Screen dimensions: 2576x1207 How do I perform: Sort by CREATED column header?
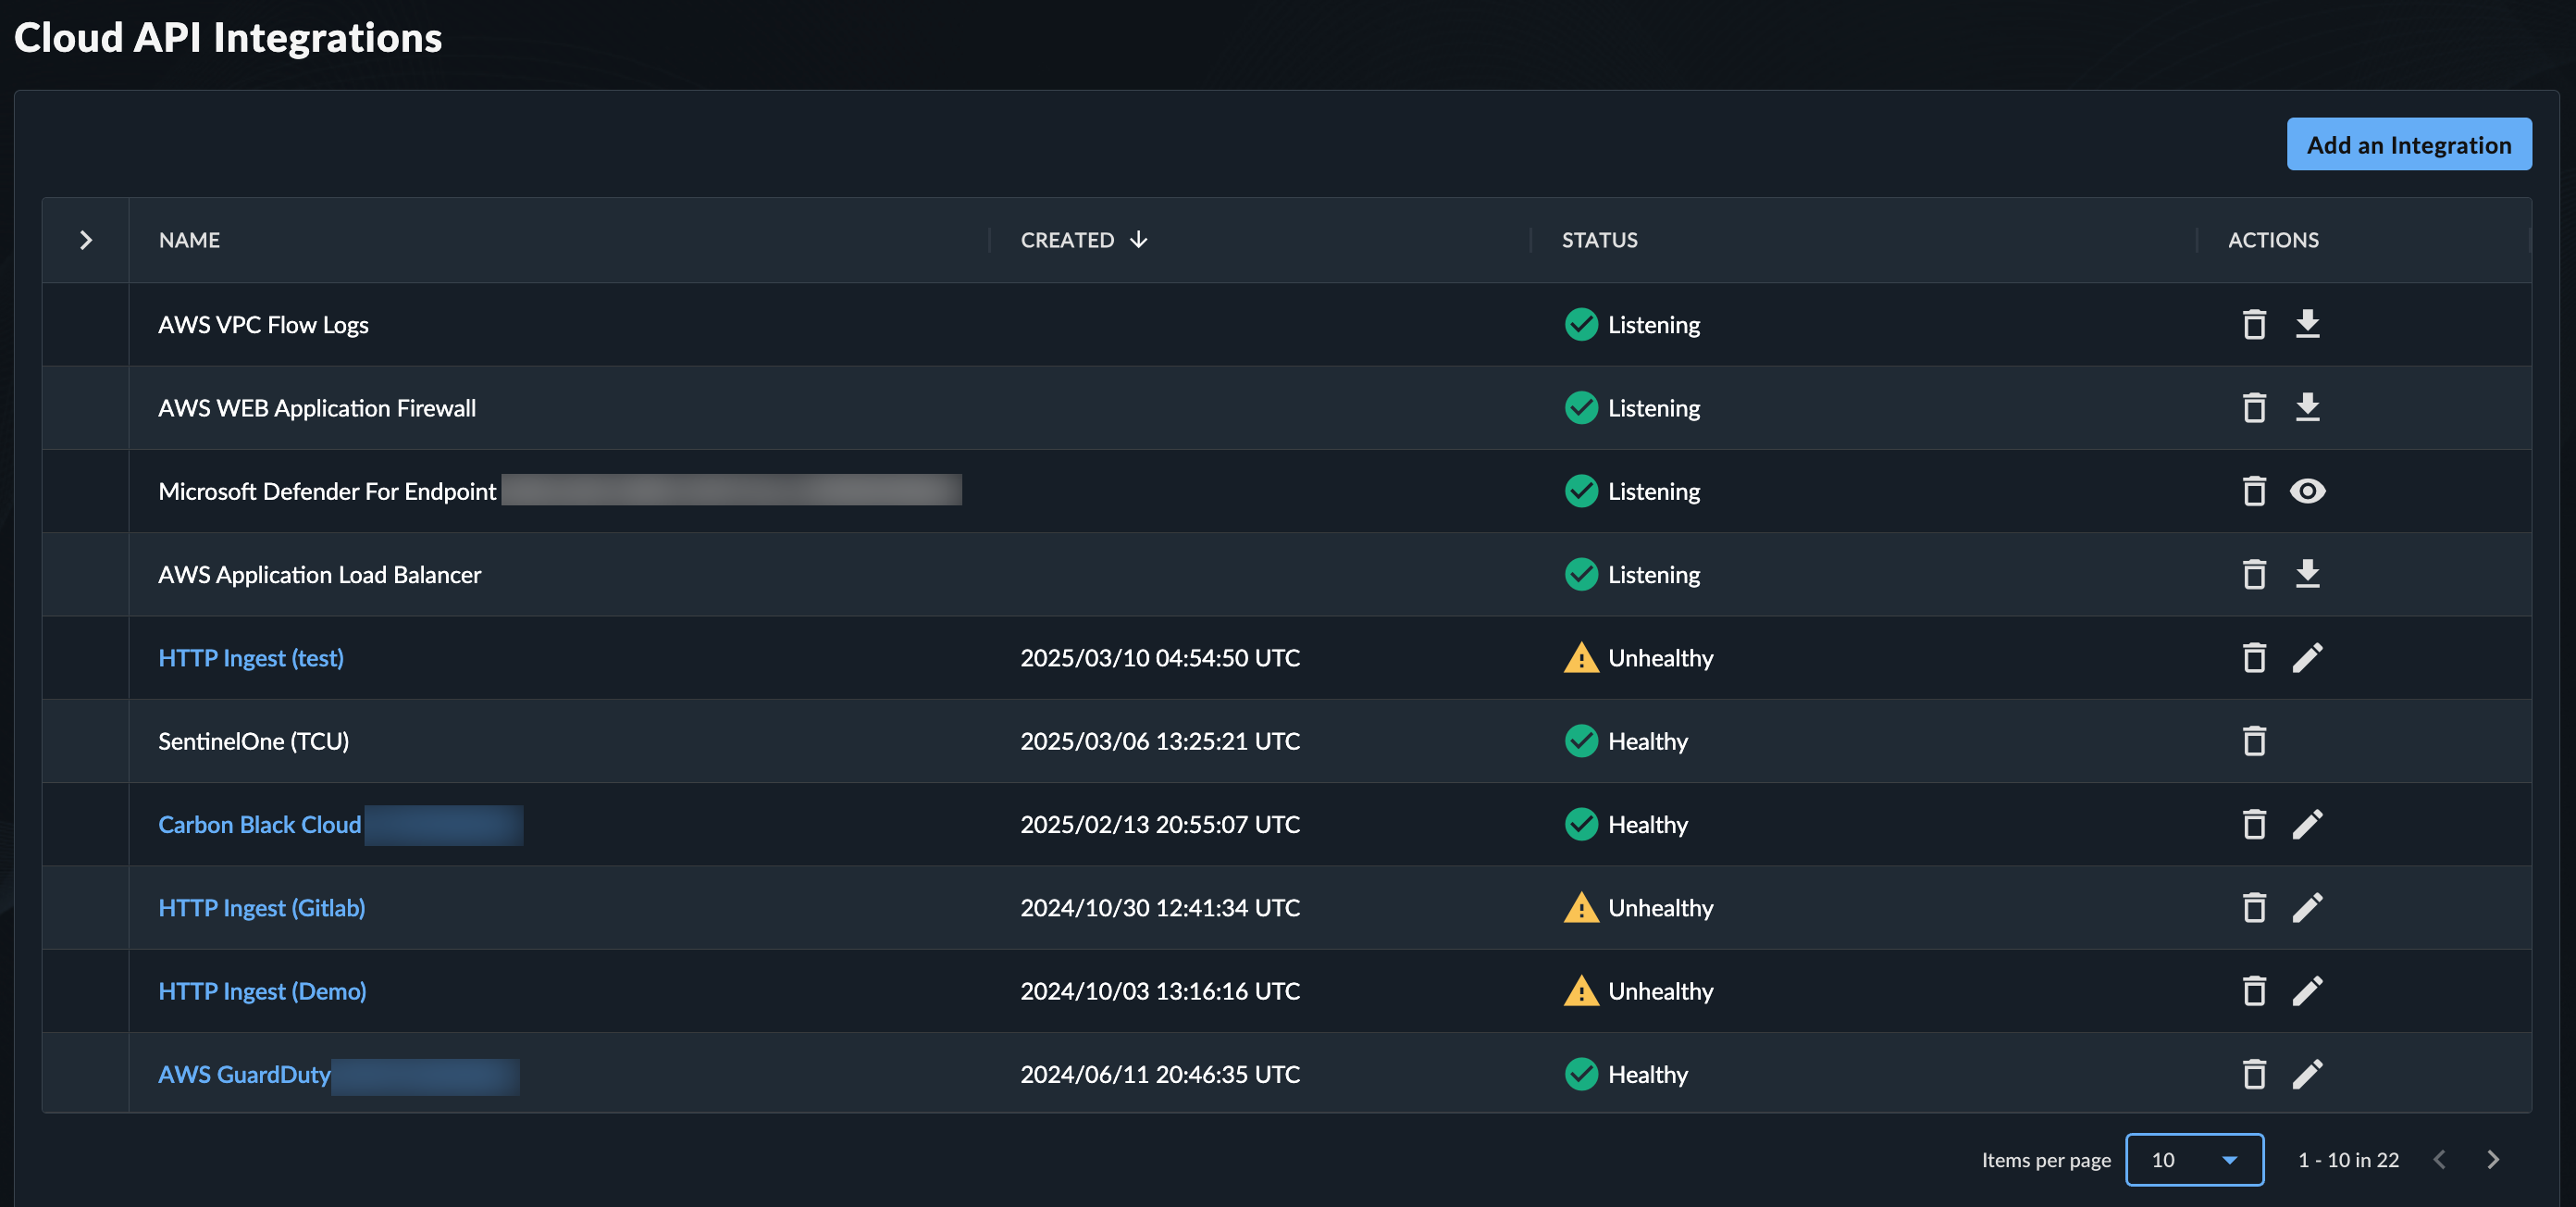(x=1067, y=240)
